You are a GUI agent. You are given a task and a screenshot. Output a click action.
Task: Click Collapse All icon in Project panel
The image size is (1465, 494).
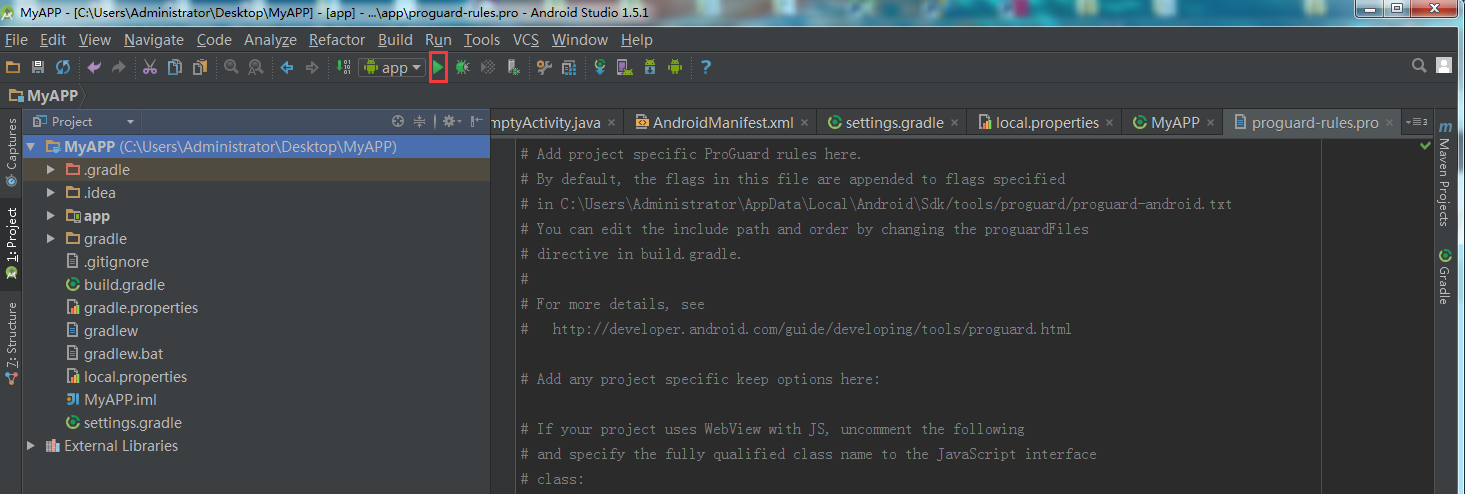tap(420, 121)
